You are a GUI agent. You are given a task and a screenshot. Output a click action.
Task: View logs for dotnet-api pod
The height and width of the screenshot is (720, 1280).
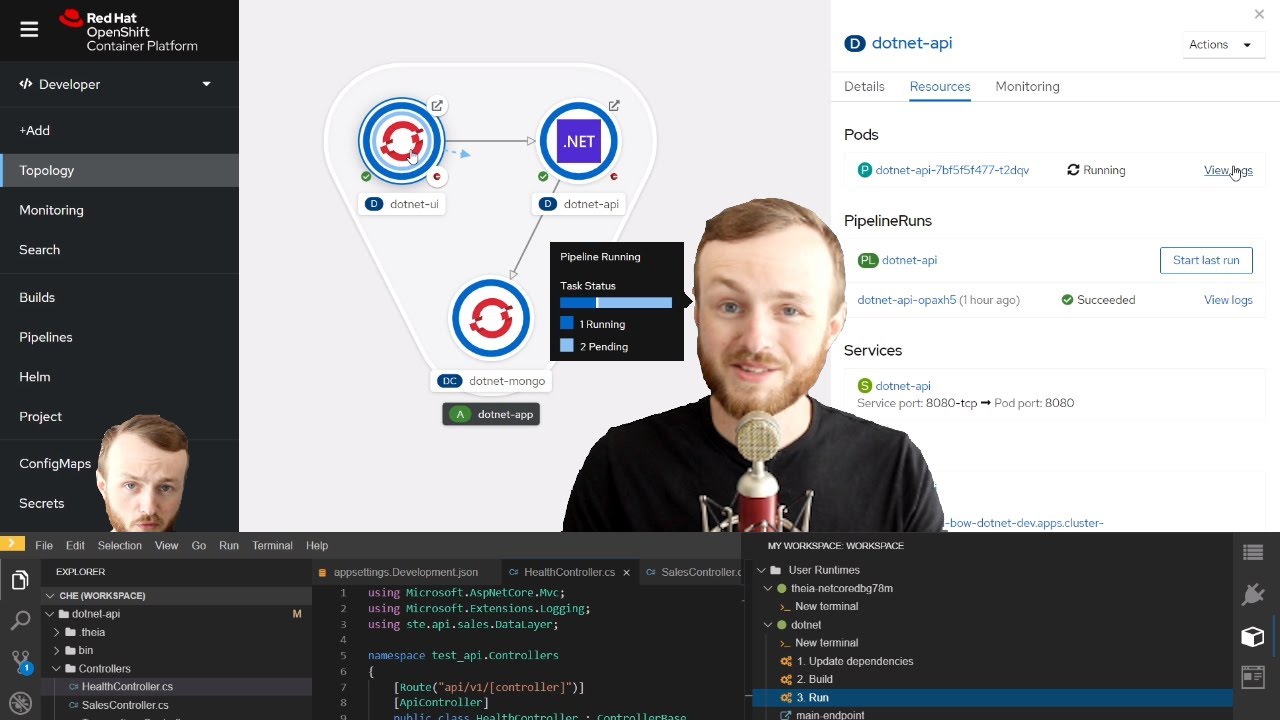(1228, 170)
